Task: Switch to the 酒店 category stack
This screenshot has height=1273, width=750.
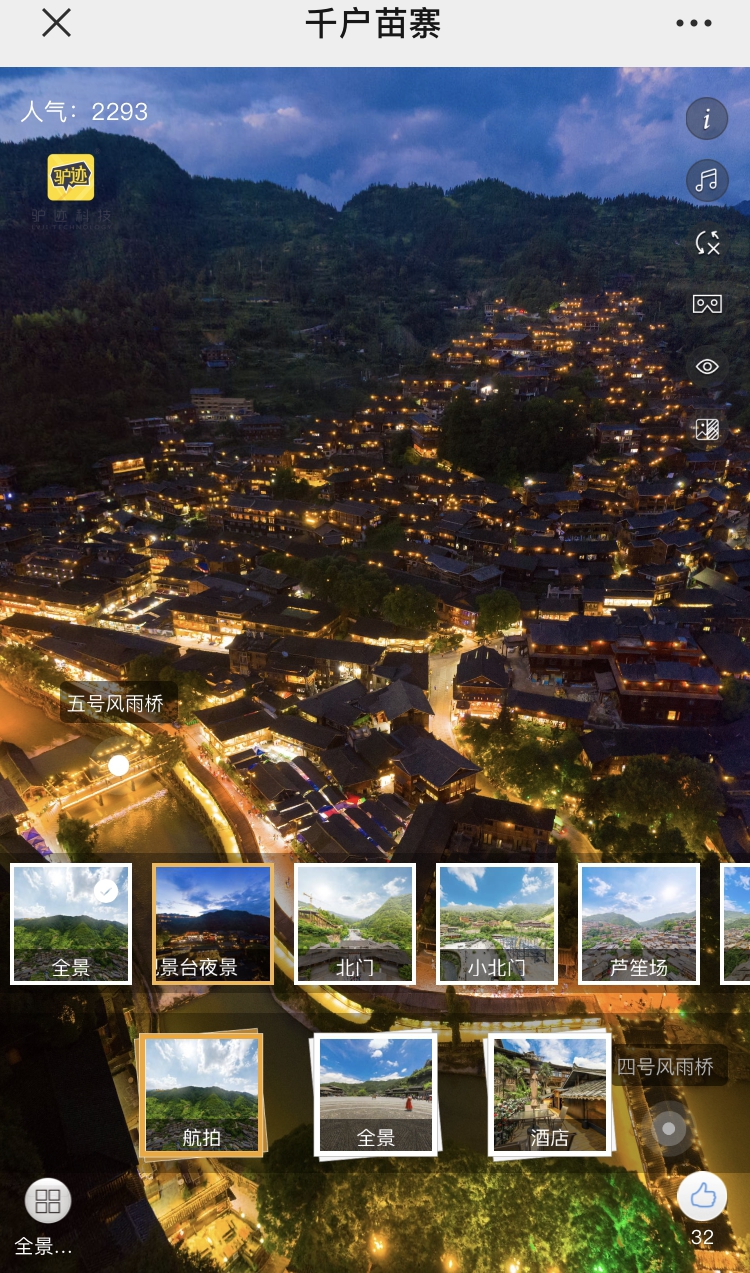Action: [x=549, y=1095]
